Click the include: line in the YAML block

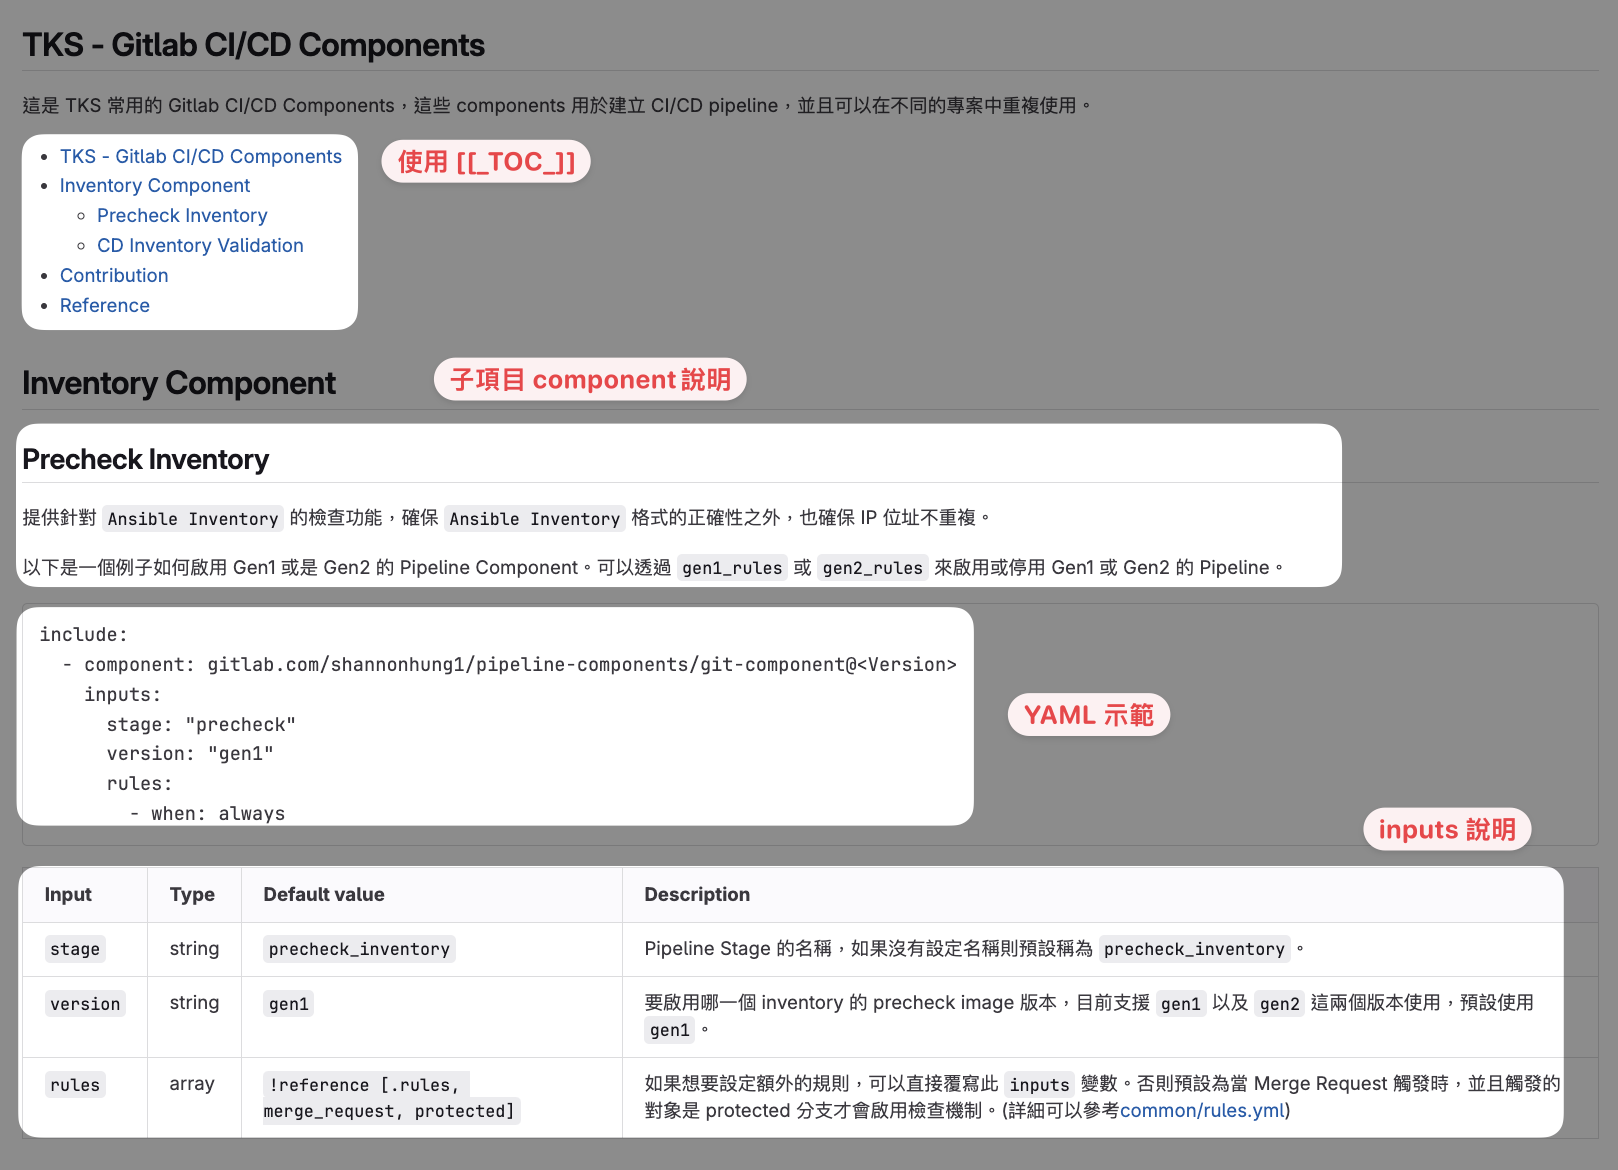click(84, 634)
